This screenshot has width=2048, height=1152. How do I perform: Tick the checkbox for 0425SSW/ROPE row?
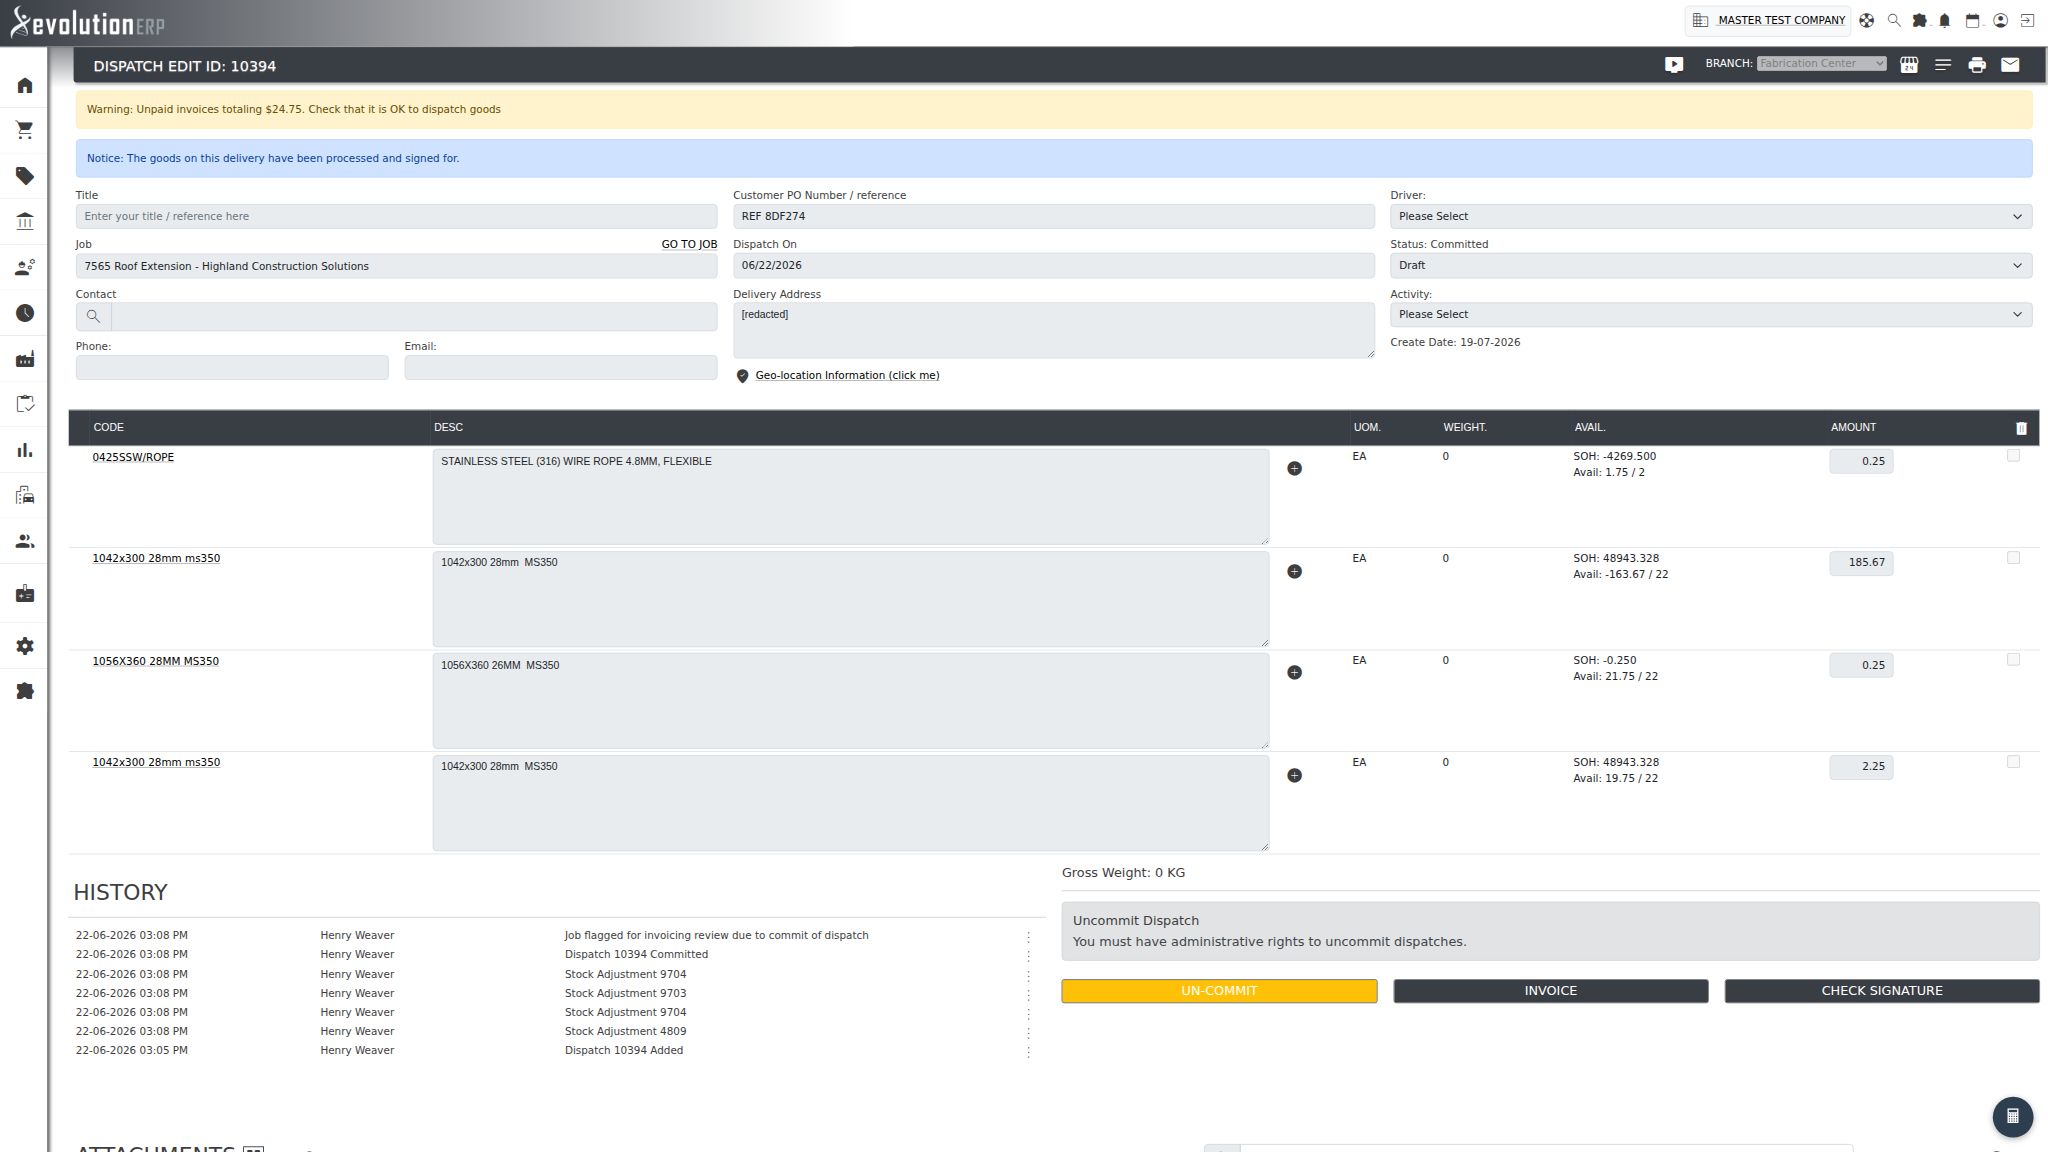[x=2013, y=456]
